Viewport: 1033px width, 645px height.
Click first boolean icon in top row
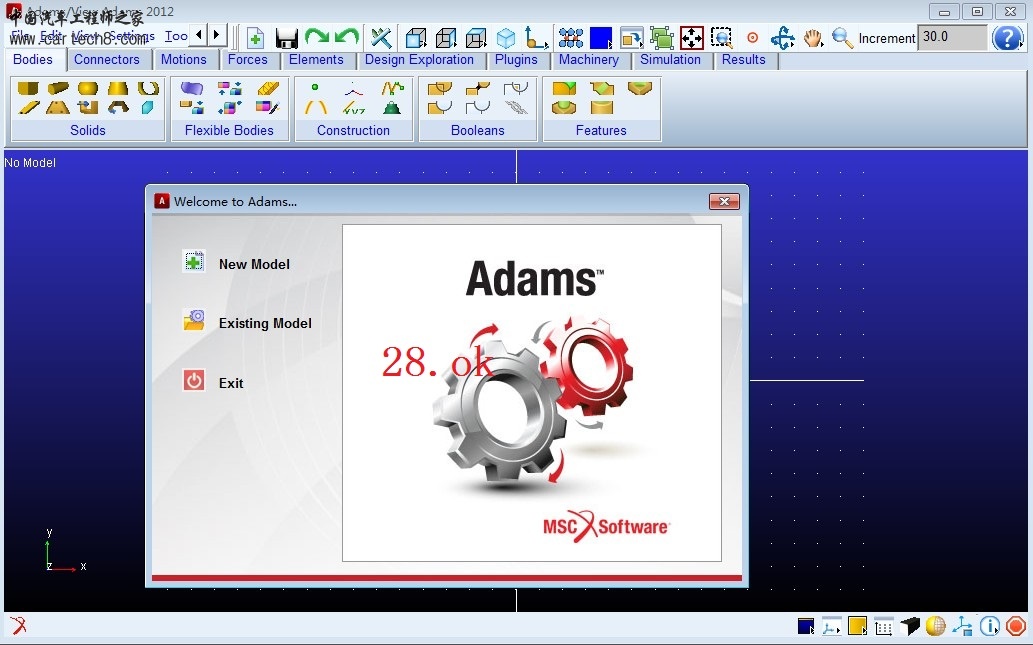coord(439,88)
